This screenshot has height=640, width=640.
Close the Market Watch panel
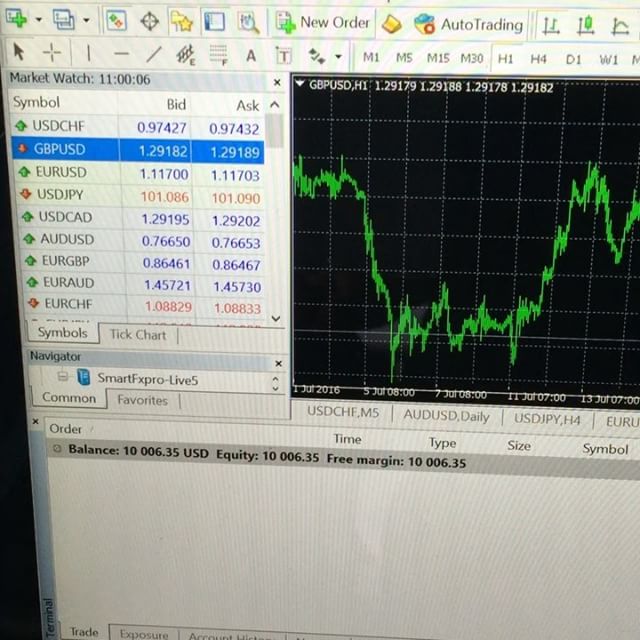pyautogui.click(x=277, y=82)
